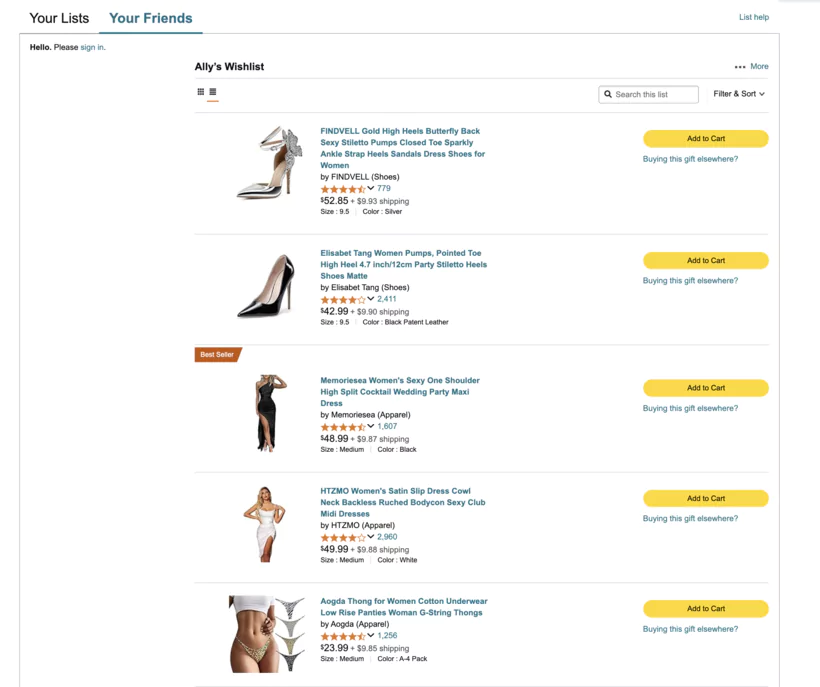Click the 'Color : A-4 Pack' text
Viewport: 820px width, 687px height.
[402, 659]
